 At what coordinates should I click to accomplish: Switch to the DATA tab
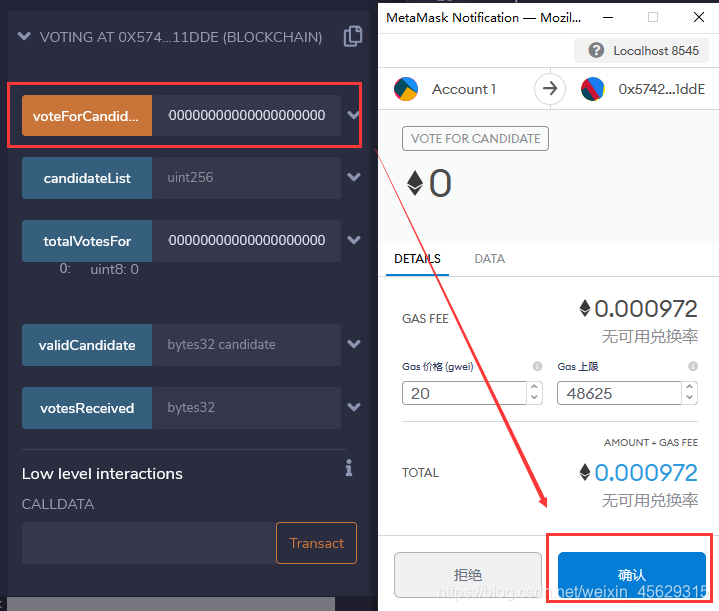pyautogui.click(x=489, y=259)
